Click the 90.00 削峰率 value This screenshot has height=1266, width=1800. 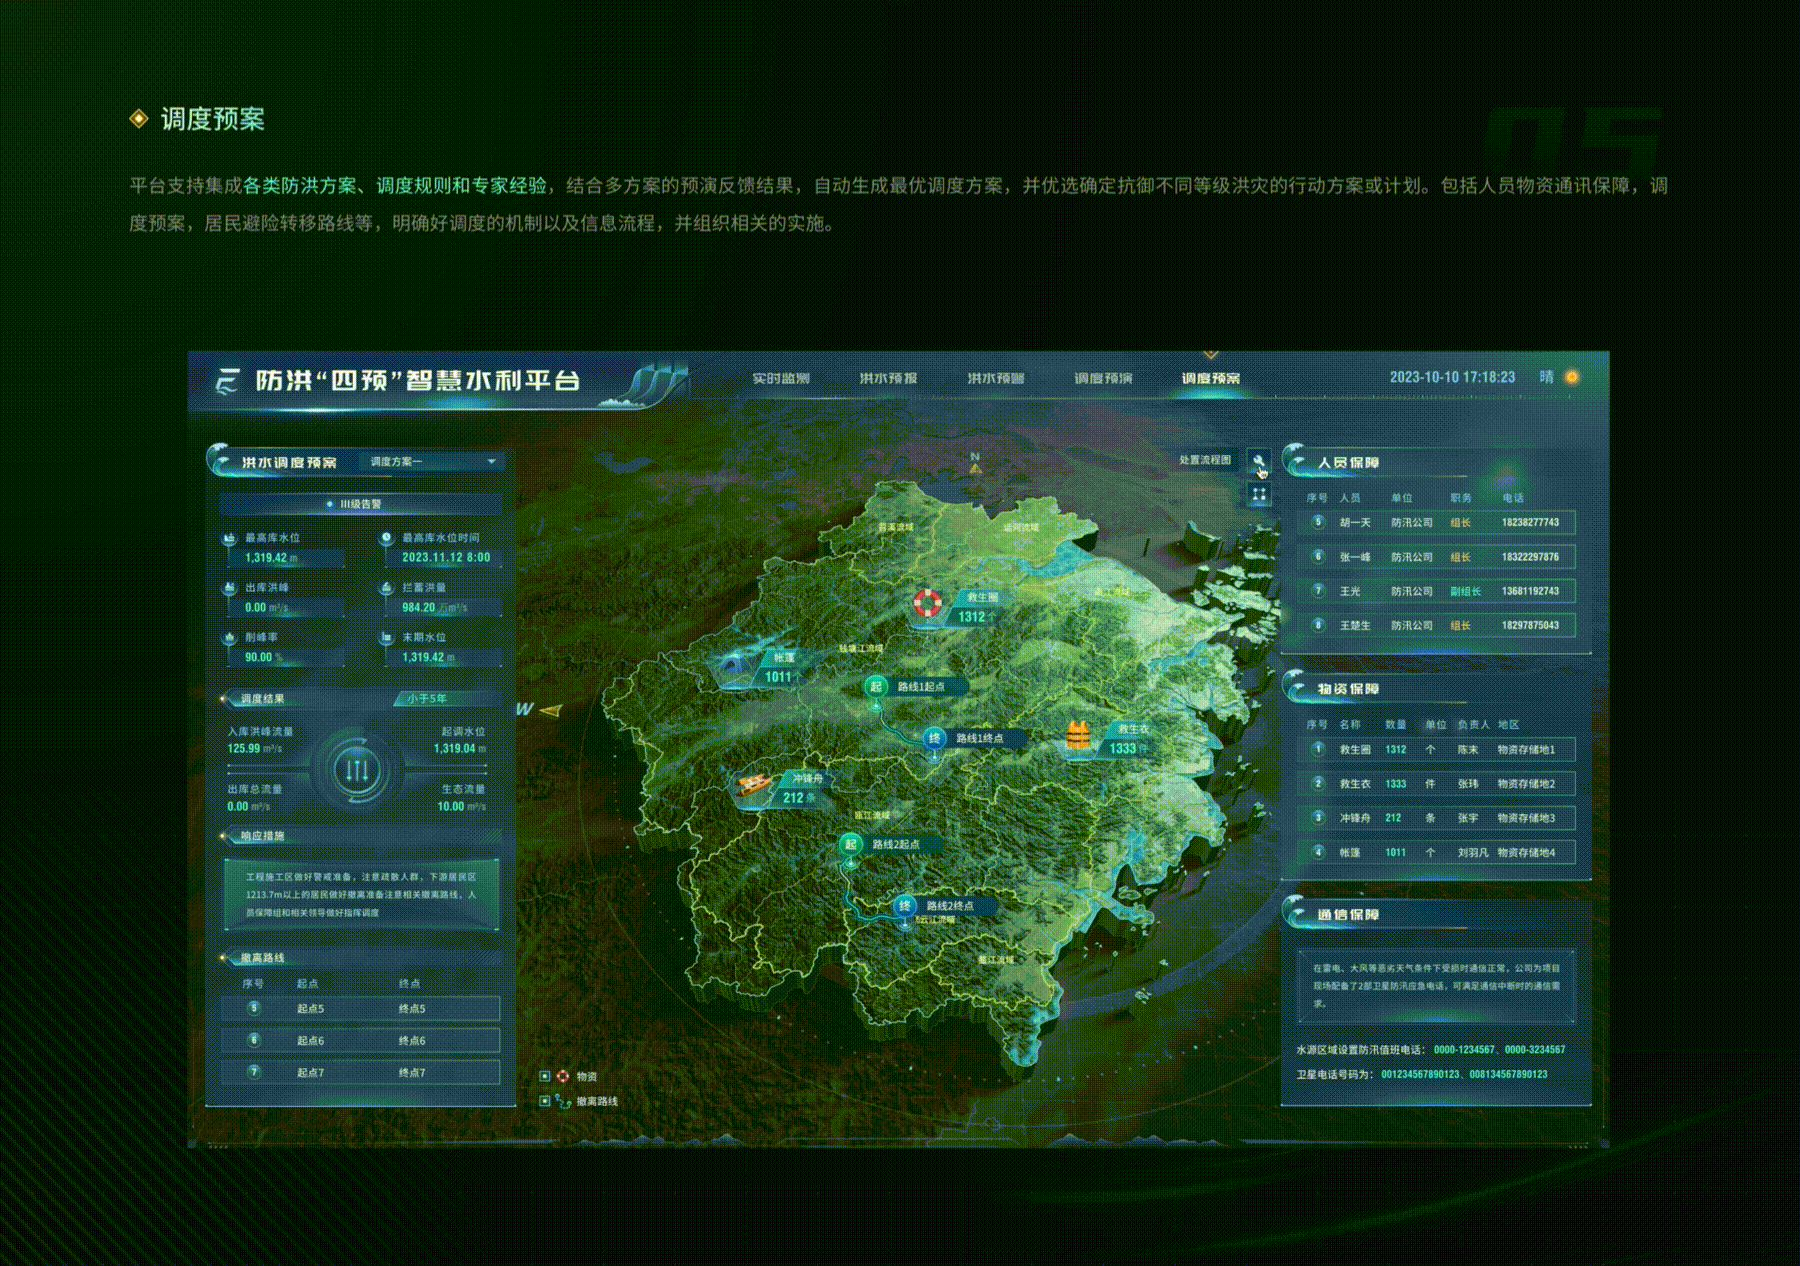click(258, 657)
